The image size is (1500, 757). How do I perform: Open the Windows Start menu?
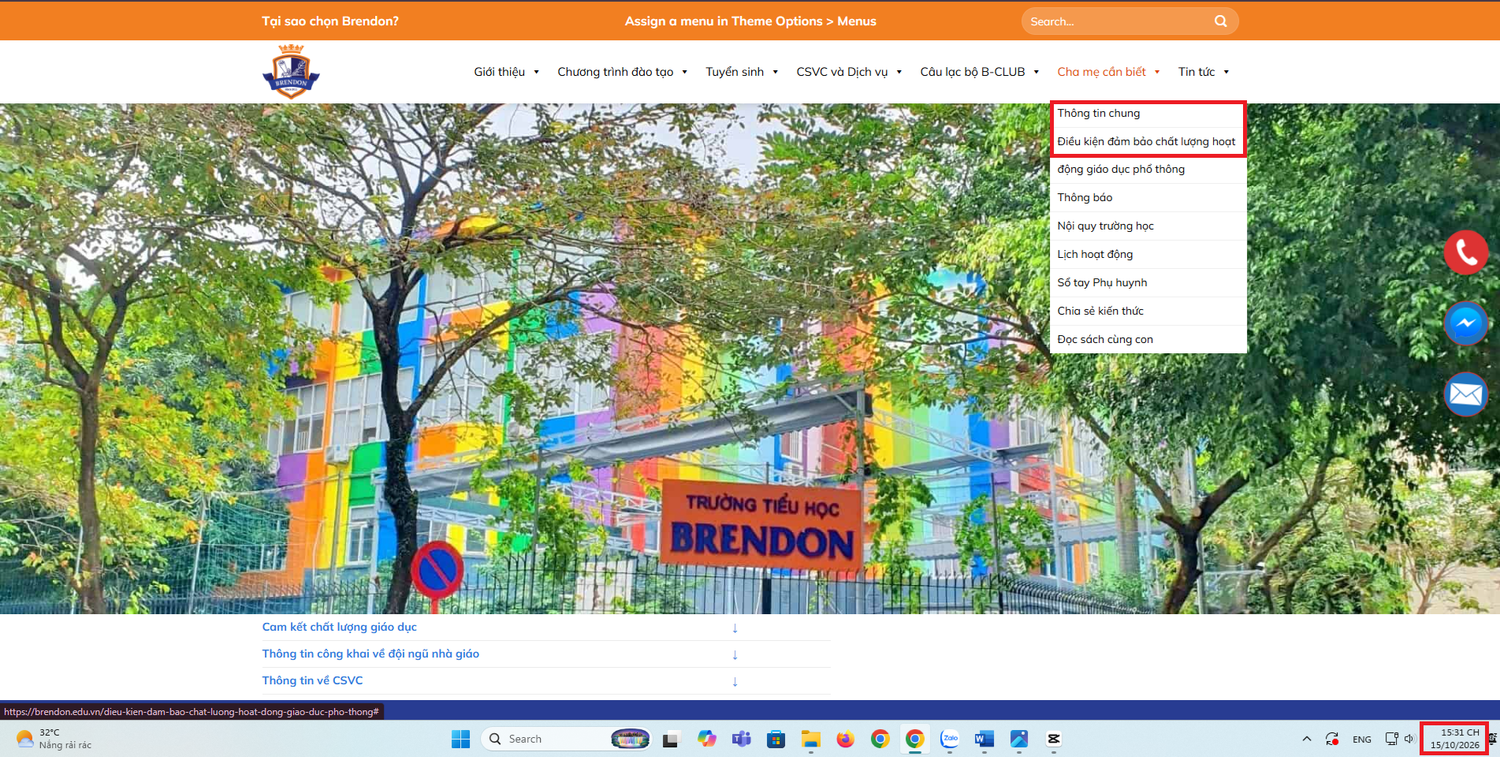pos(461,739)
